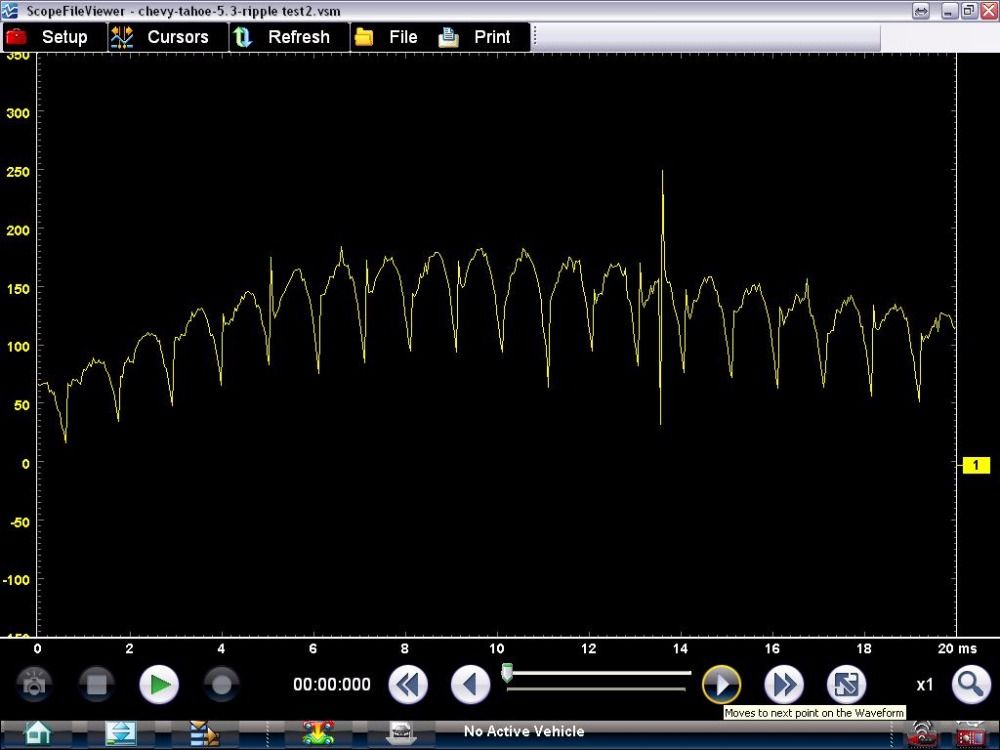Click the magnifying glass zoom icon
1000x750 pixels.
click(x=970, y=685)
